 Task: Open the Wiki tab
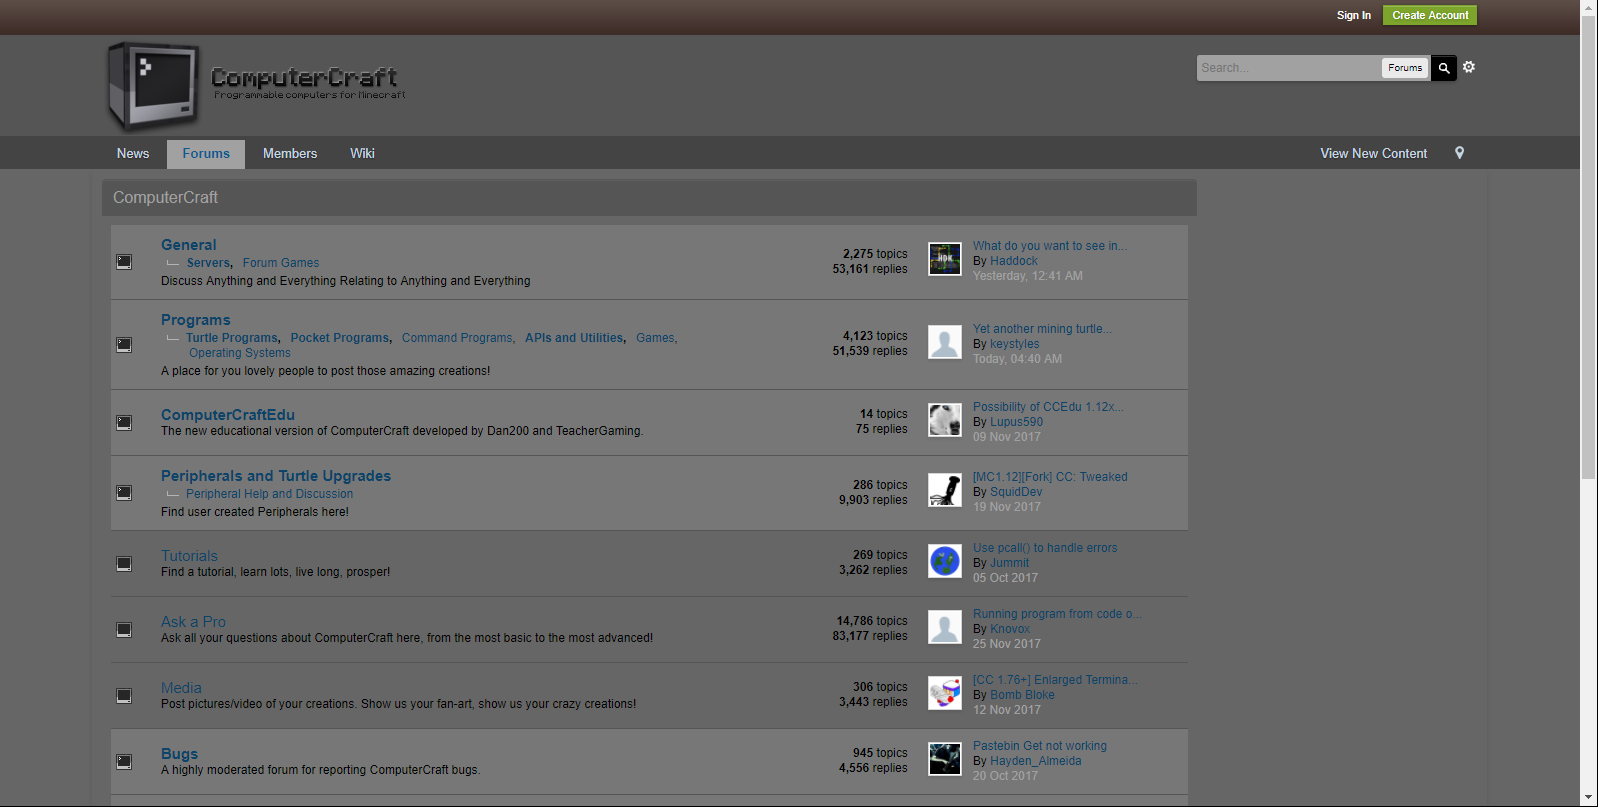click(x=362, y=153)
